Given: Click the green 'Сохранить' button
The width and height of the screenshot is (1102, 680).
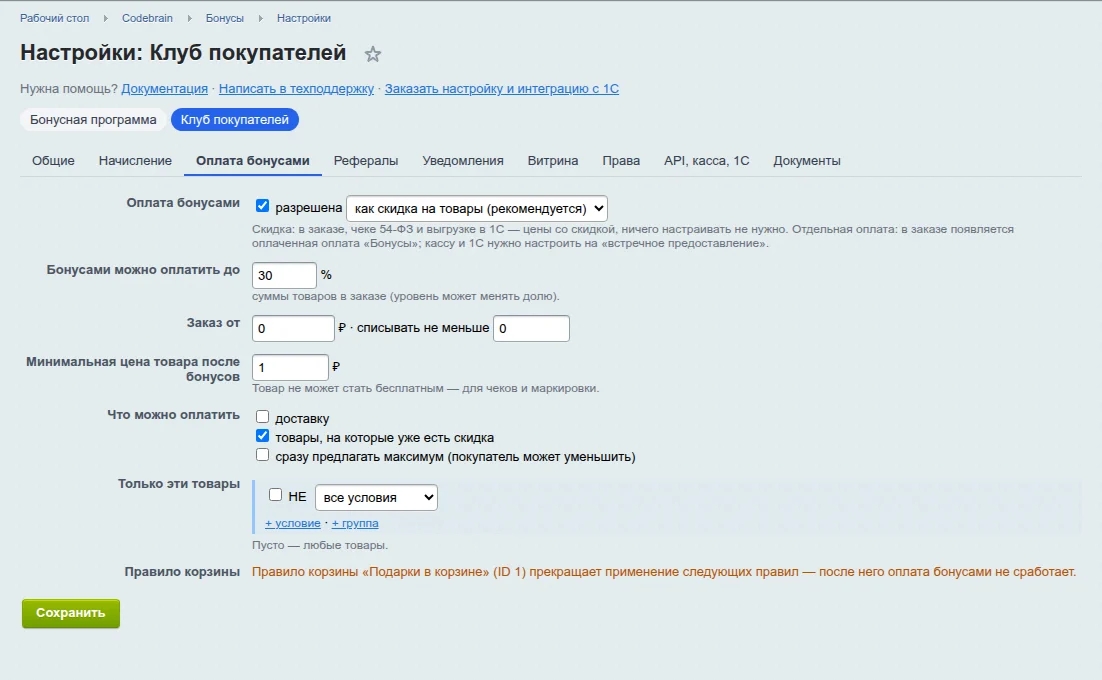Looking at the screenshot, I should pyautogui.click(x=71, y=613).
